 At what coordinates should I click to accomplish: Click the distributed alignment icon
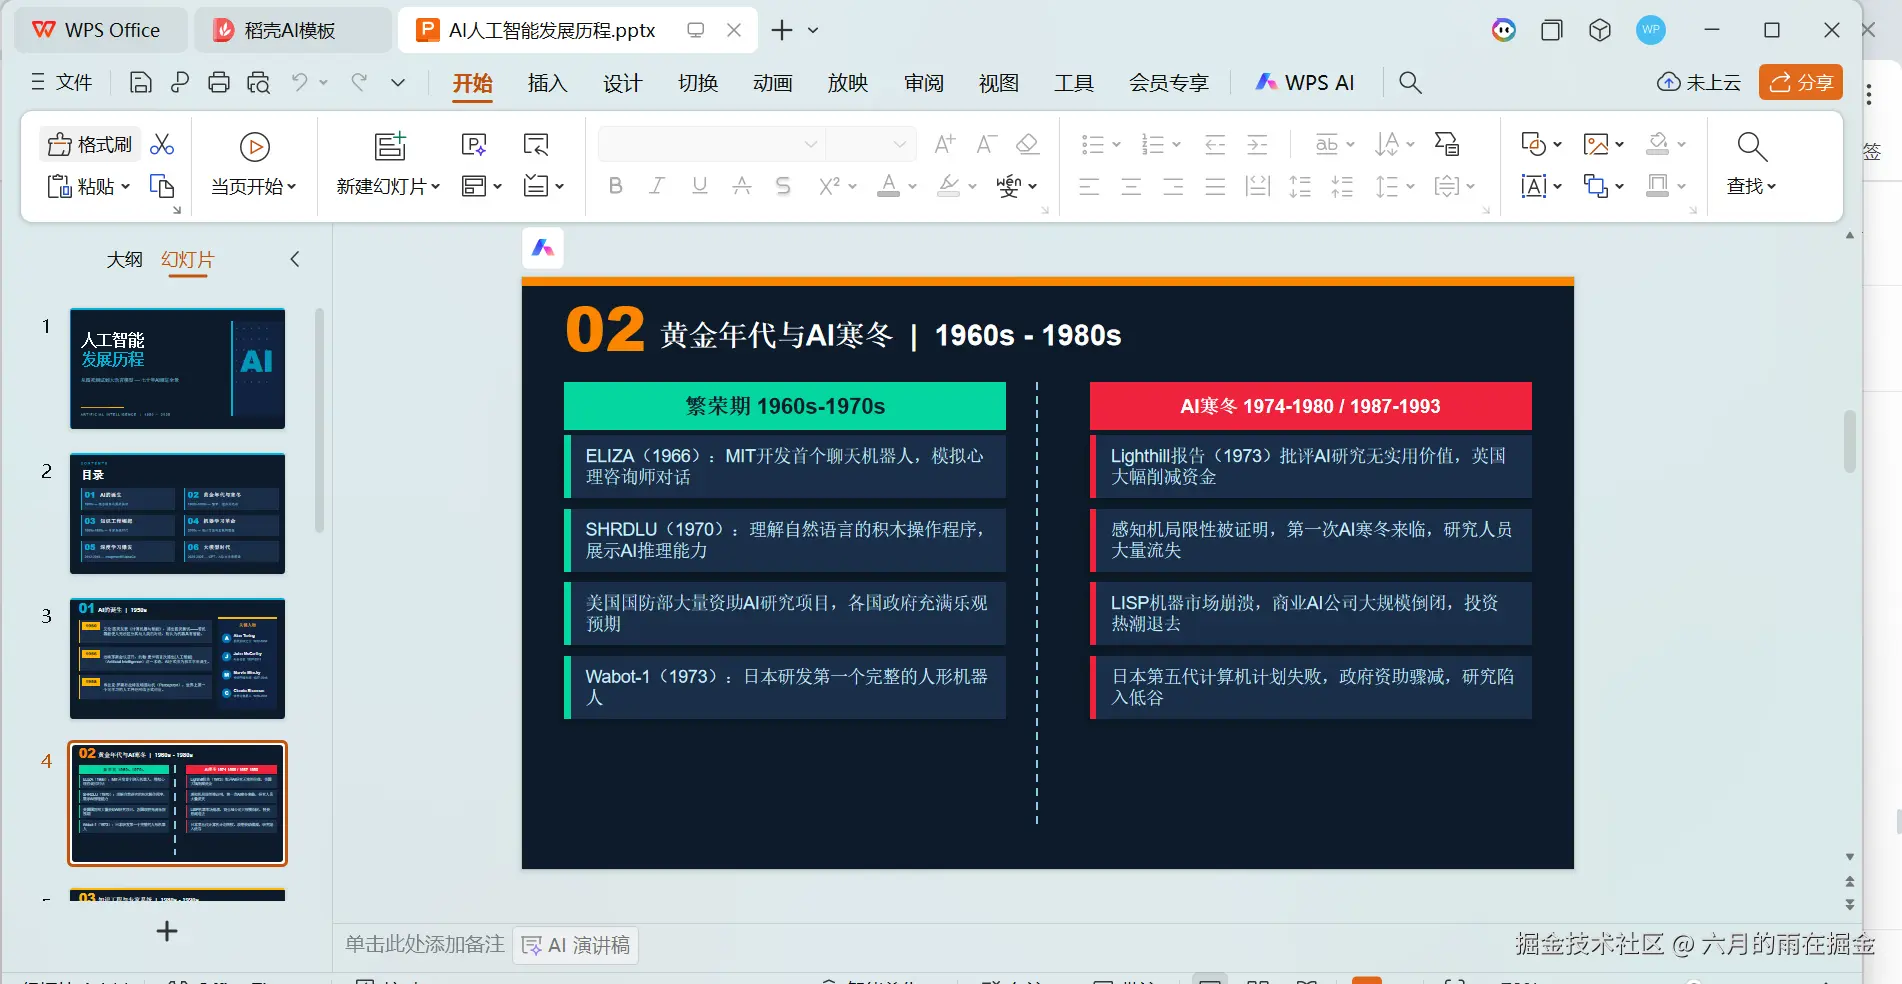click(1257, 186)
